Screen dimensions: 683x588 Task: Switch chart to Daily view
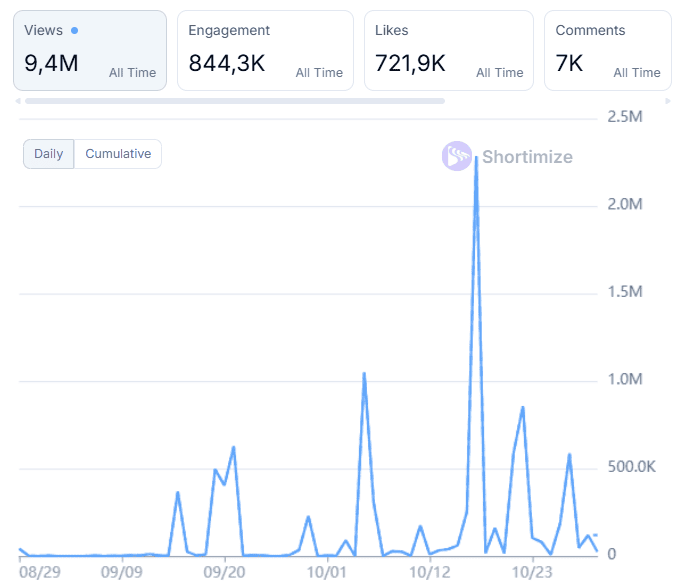point(48,154)
